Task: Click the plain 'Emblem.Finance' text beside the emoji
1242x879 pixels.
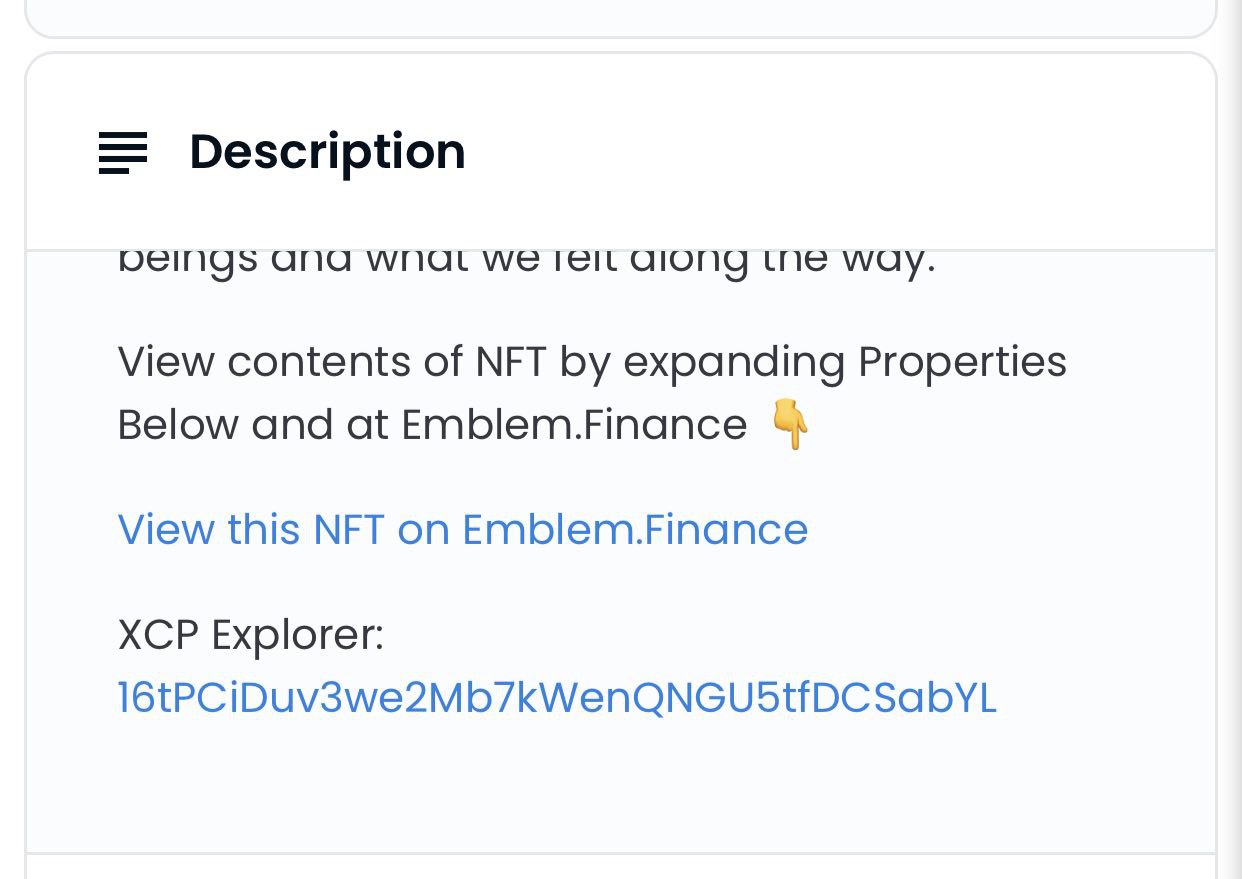Action: 574,425
